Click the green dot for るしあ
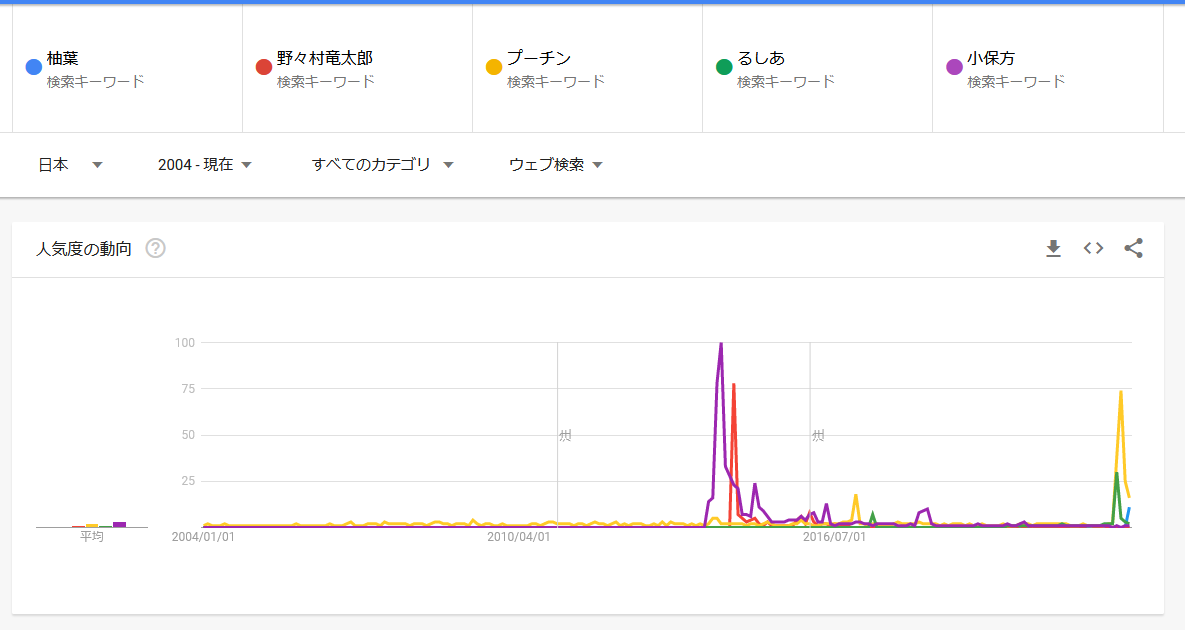The height and width of the screenshot is (630, 1185). point(724,67)
